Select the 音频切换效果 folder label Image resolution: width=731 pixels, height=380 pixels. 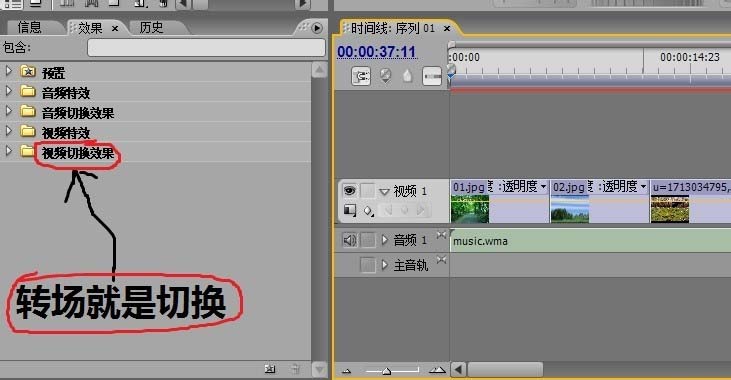[78, 113]
